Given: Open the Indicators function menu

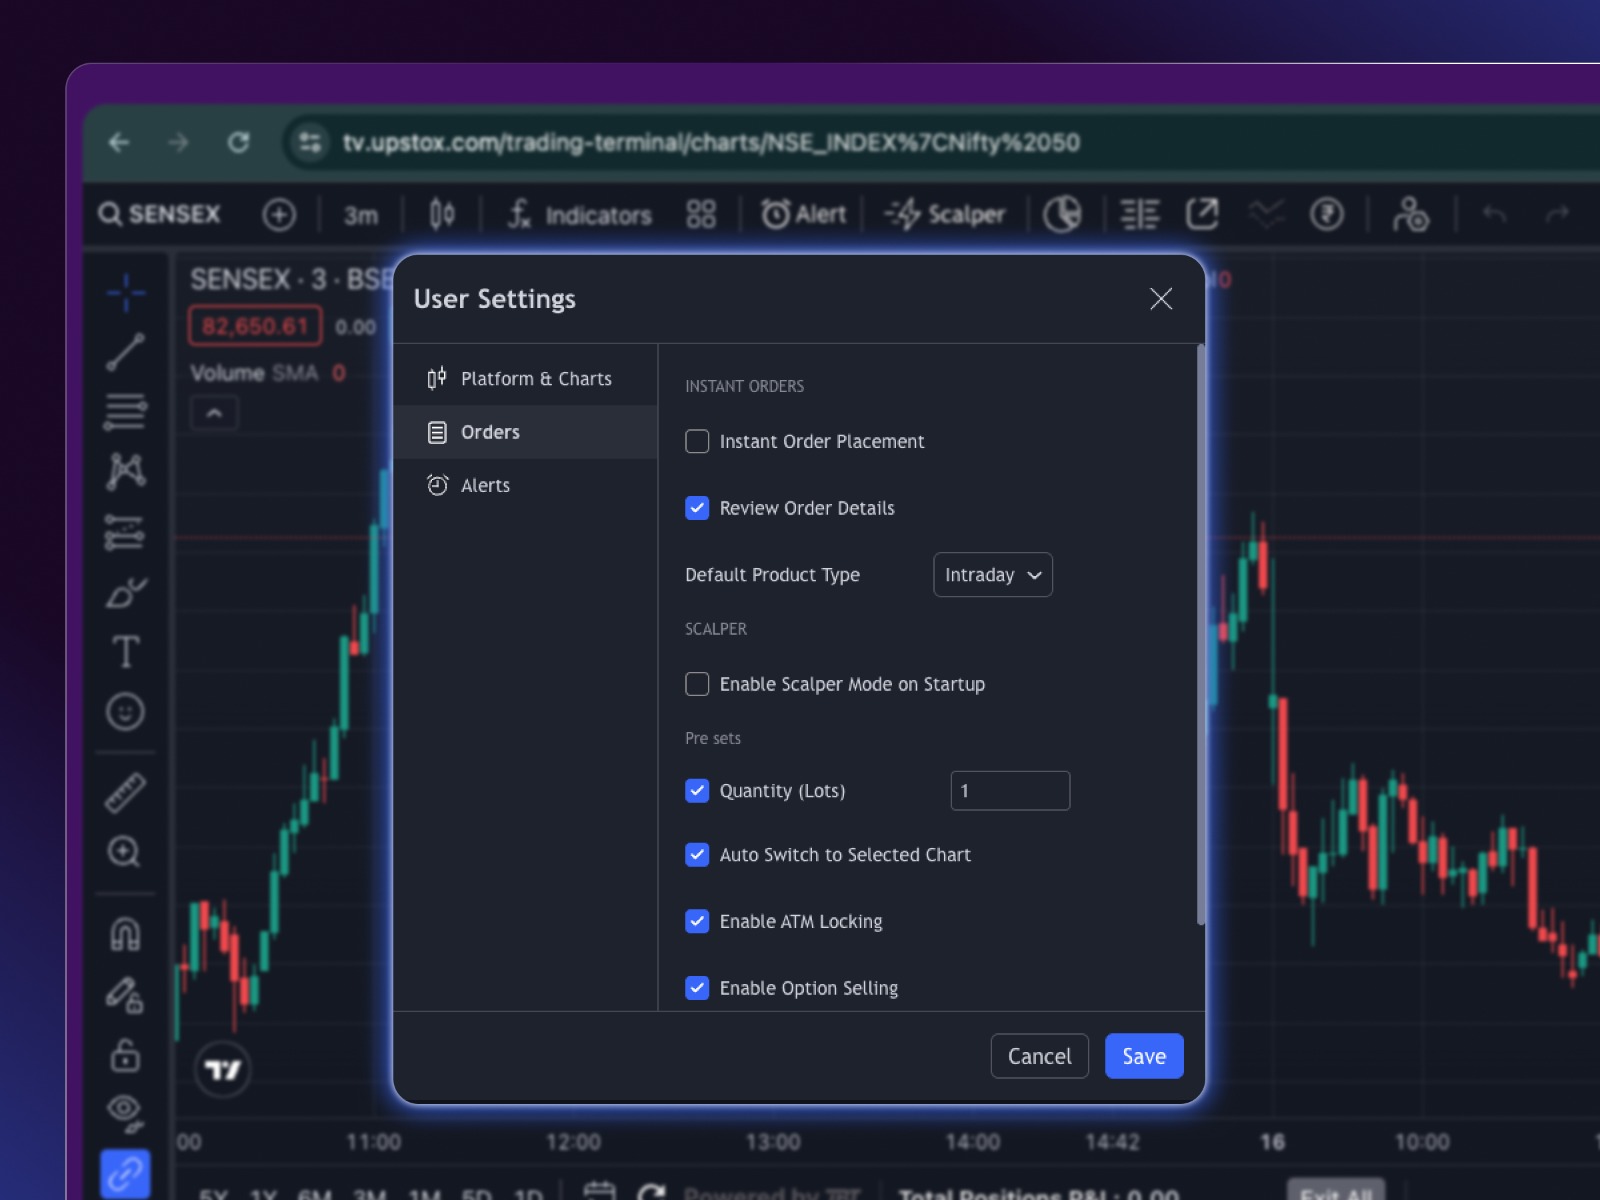Looking at the screenshot, I should 580,214.
